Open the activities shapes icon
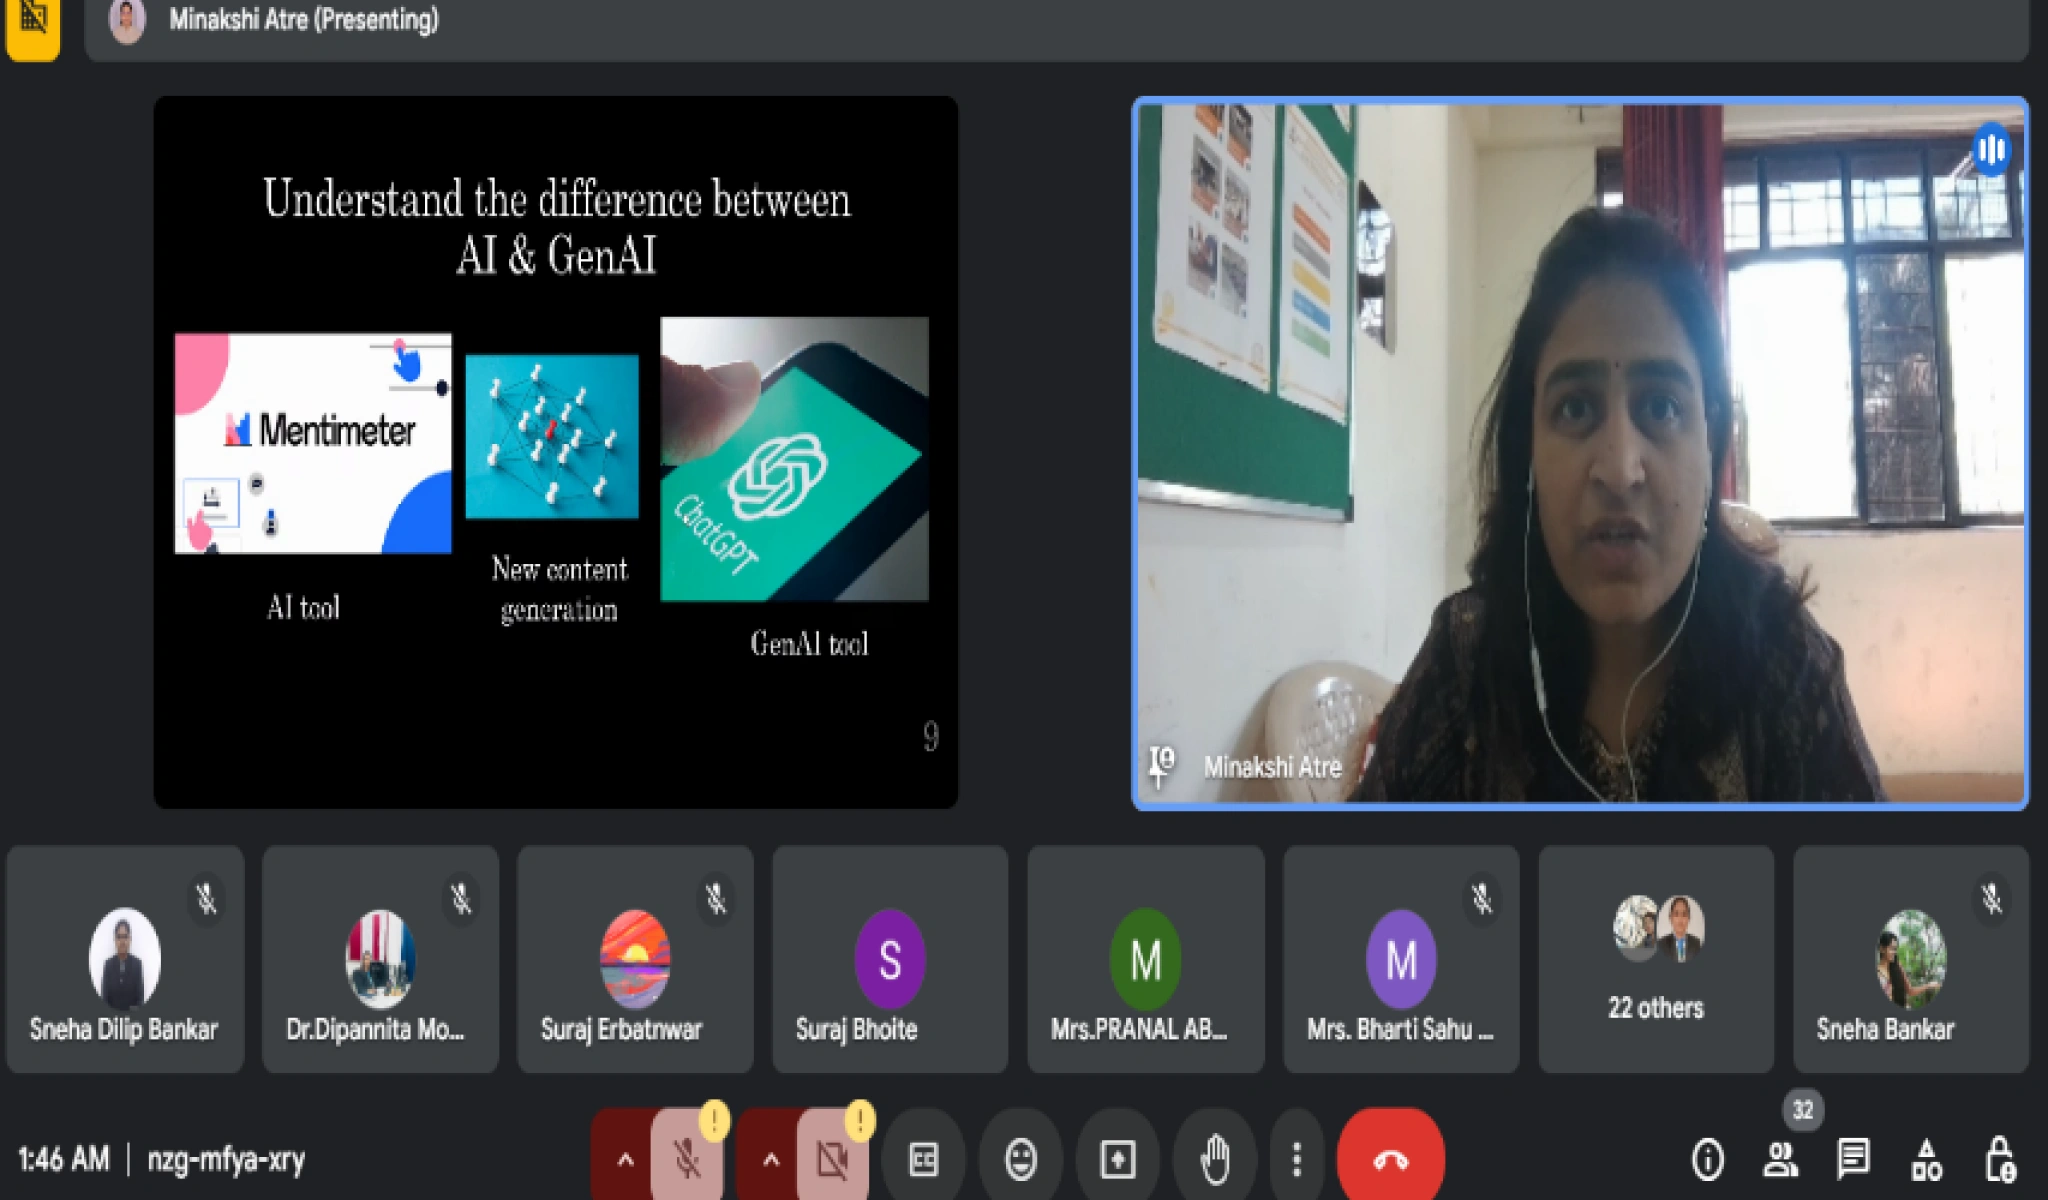Viewport: 2048px width, 1200px height. 1926,1159
